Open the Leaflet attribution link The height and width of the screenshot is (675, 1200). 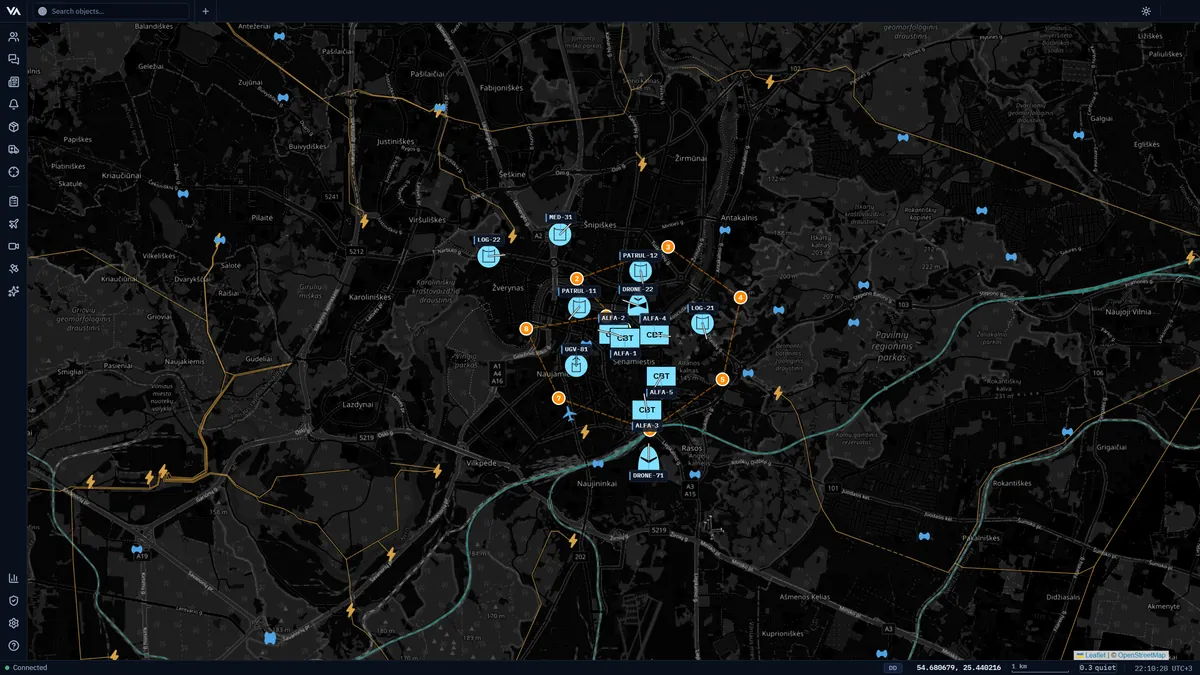pyautogui.click(x=1092, y=655)
